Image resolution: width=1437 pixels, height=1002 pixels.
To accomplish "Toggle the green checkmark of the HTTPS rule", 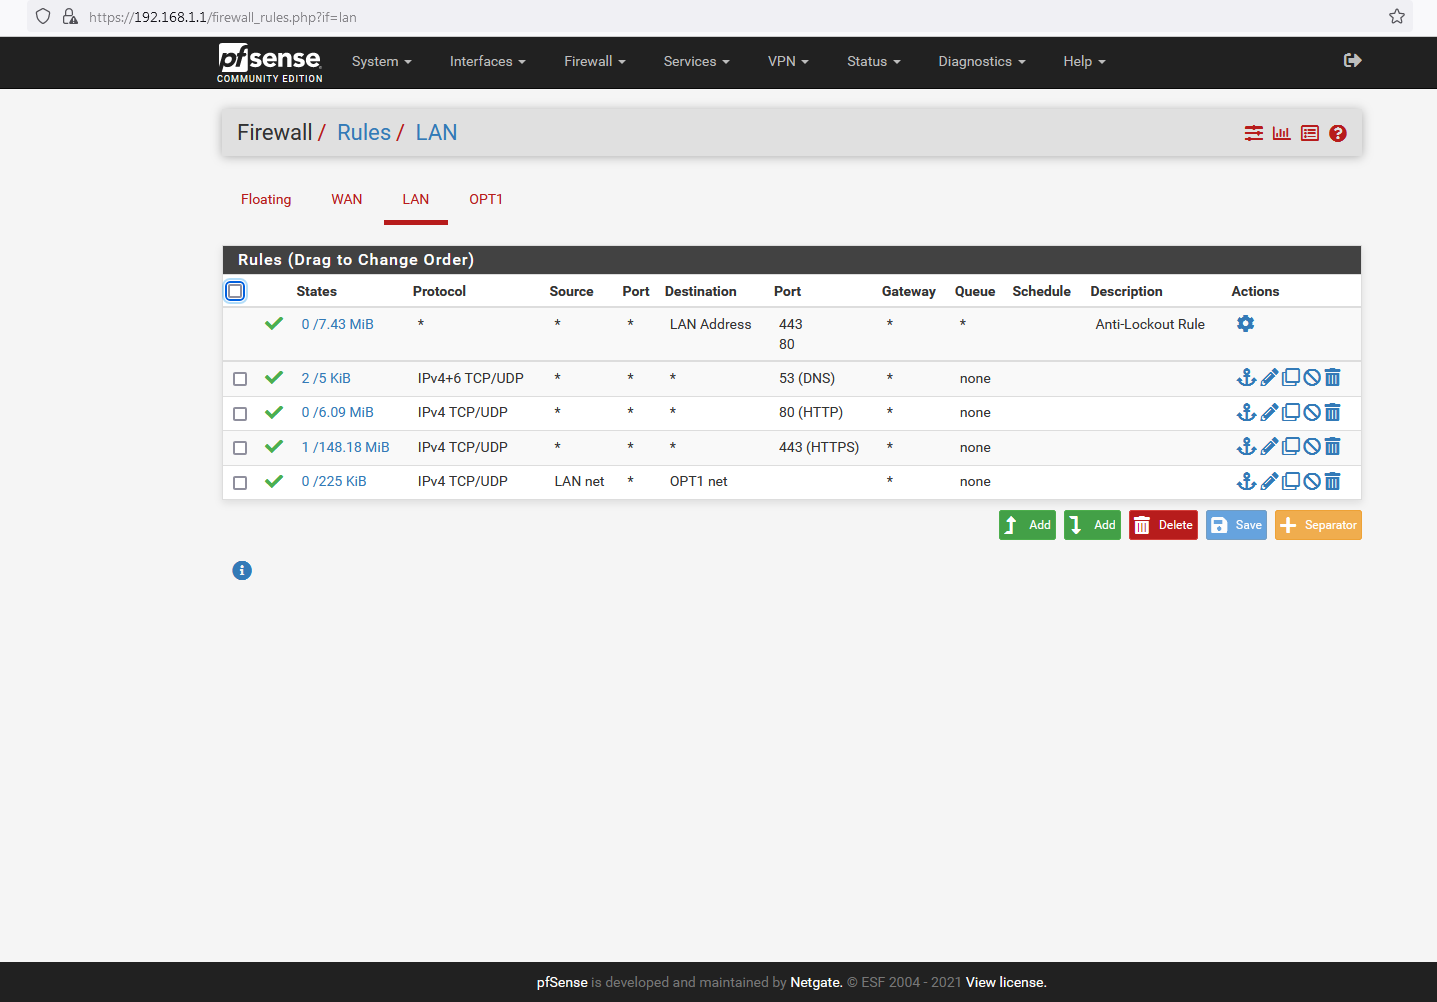I will pyautogui.click(x=274, y=446).
